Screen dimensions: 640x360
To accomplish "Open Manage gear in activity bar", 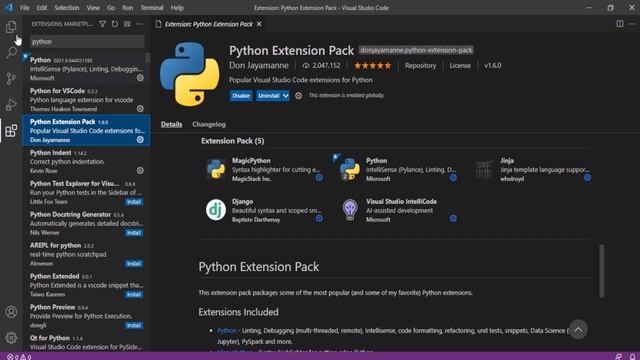I will point(11,338).
